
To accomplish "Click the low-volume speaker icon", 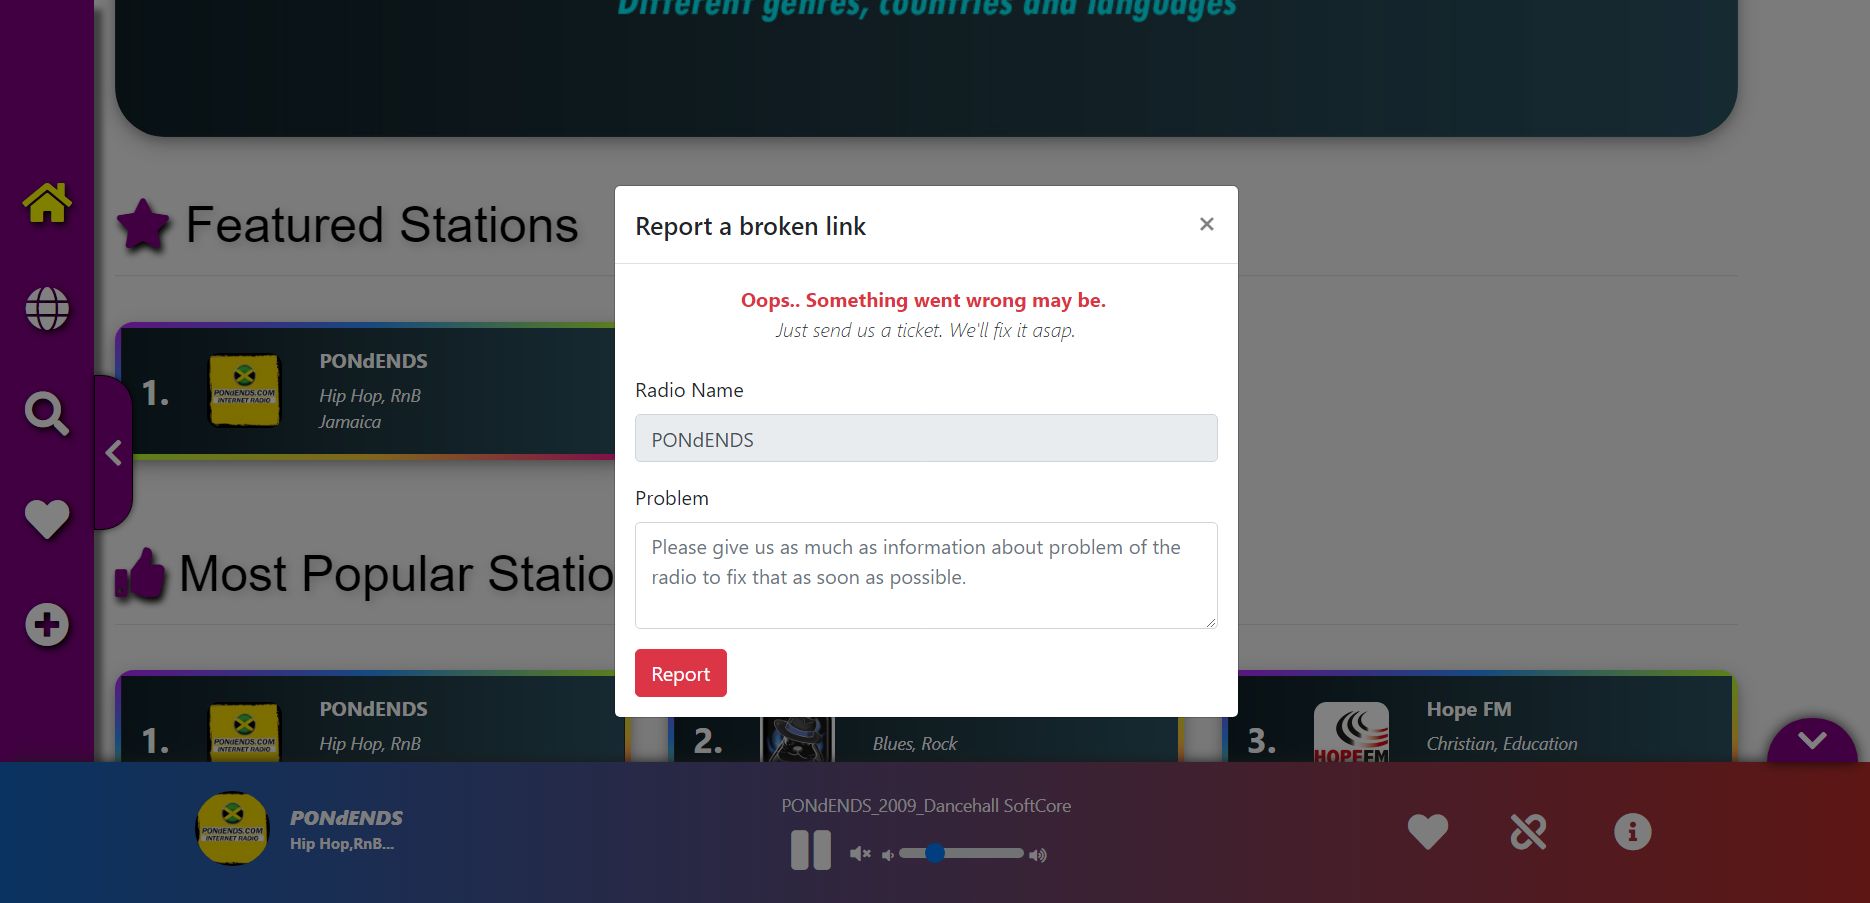I will pyautogui.click(x=887, y=855).
